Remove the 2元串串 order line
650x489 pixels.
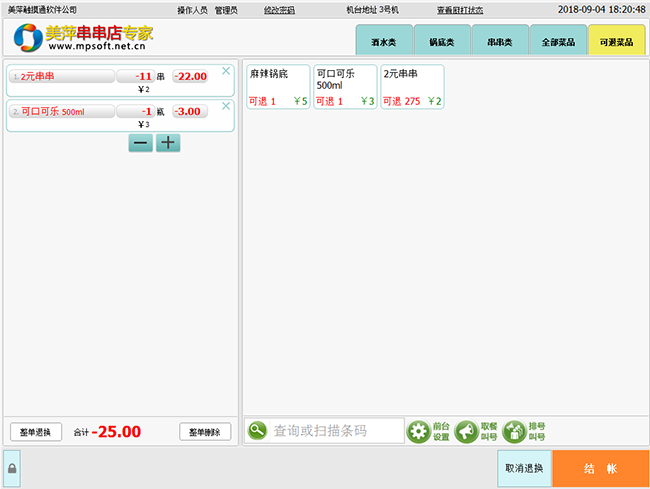tap(225, 71)
